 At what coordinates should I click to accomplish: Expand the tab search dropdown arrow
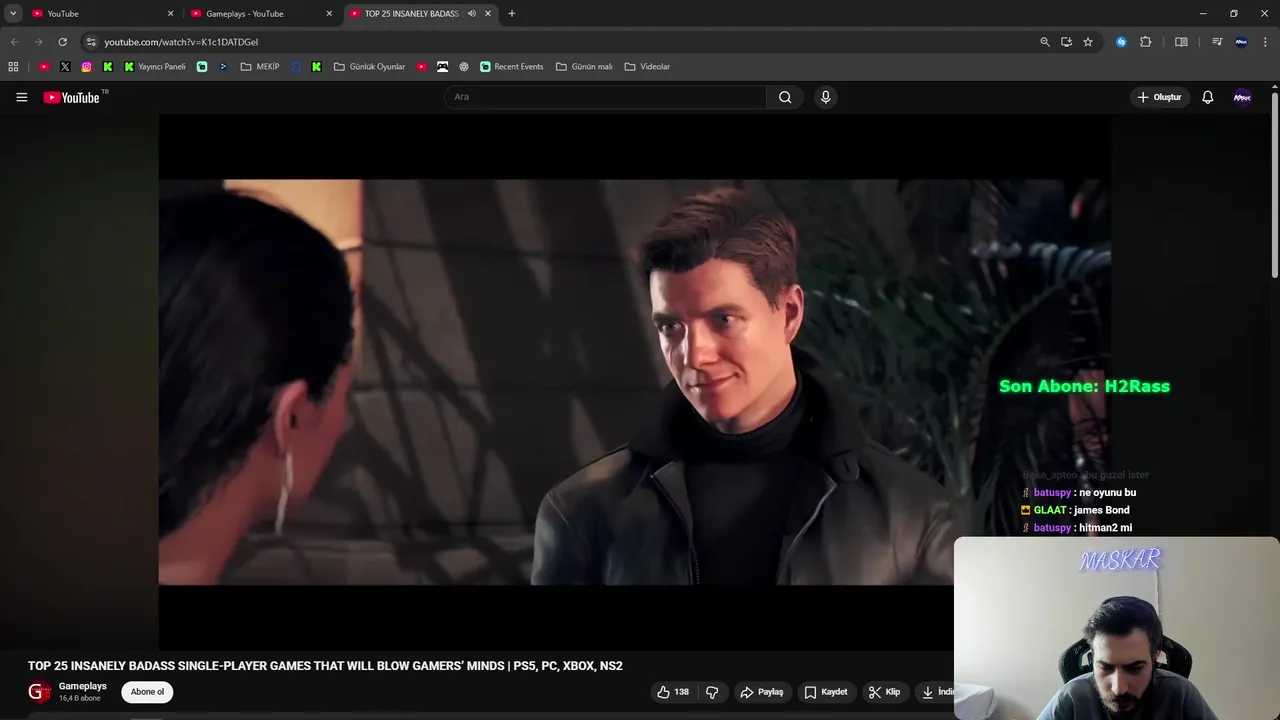13,13
